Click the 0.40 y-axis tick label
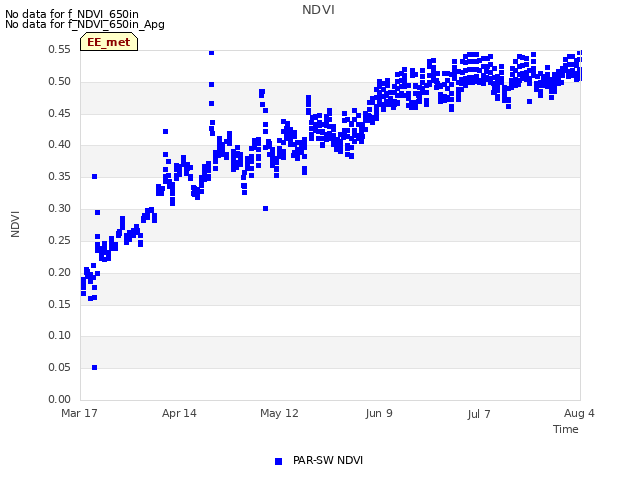 [59, 144]
